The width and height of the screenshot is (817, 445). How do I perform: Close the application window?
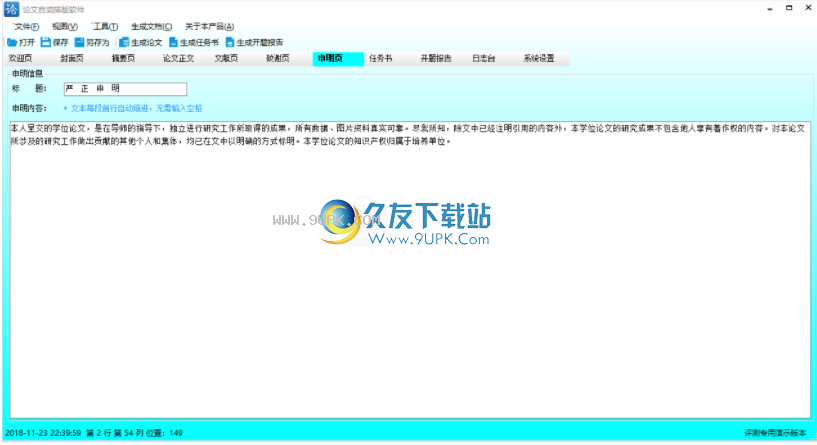(809, 8)
